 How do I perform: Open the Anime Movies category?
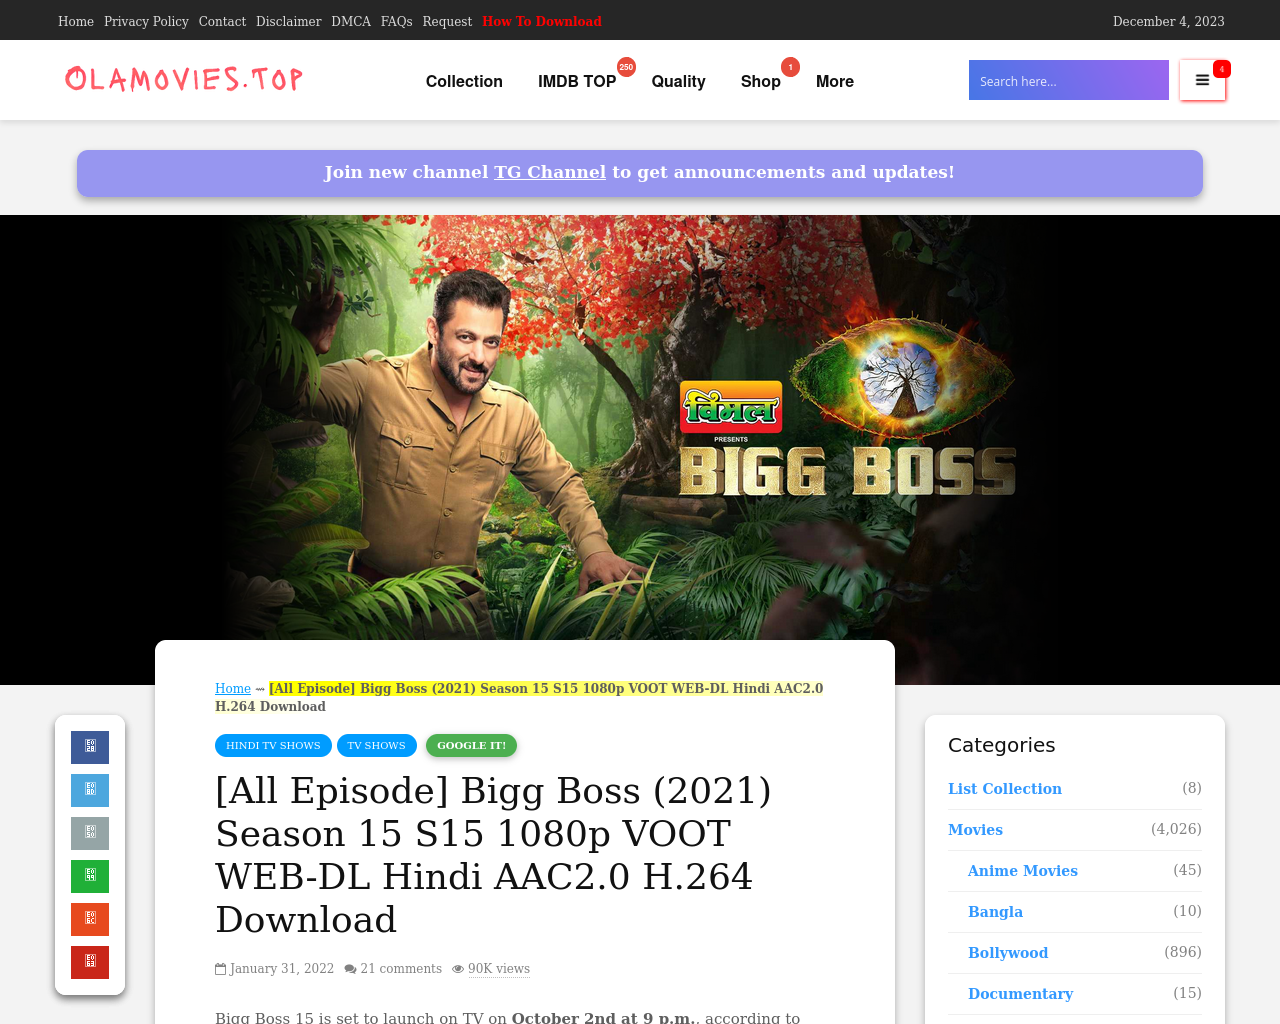pyautogui.click(x=1023, y=871)
